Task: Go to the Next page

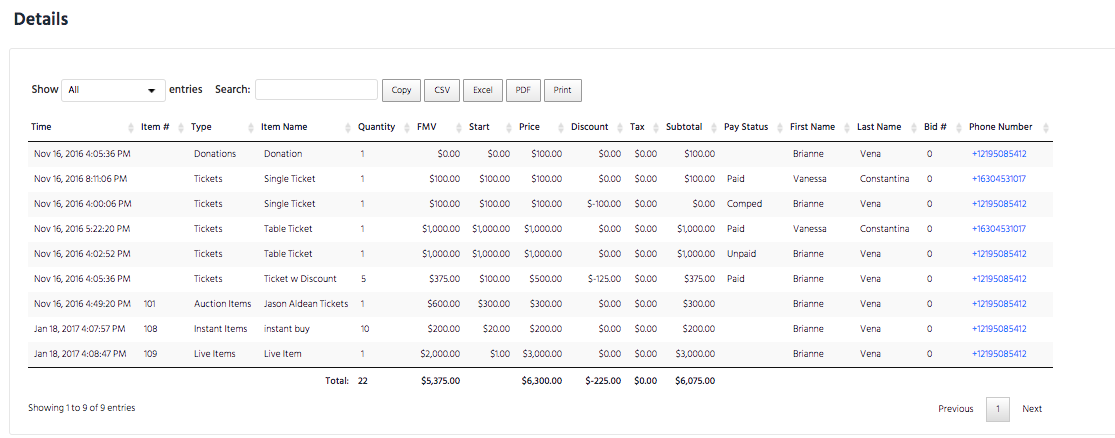Action: coord(1032,409)
